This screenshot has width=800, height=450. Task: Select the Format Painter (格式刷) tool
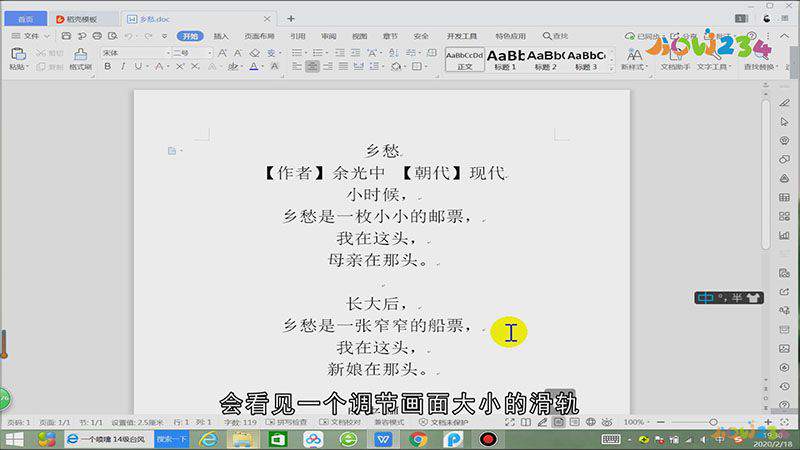[x=80, y=59]
